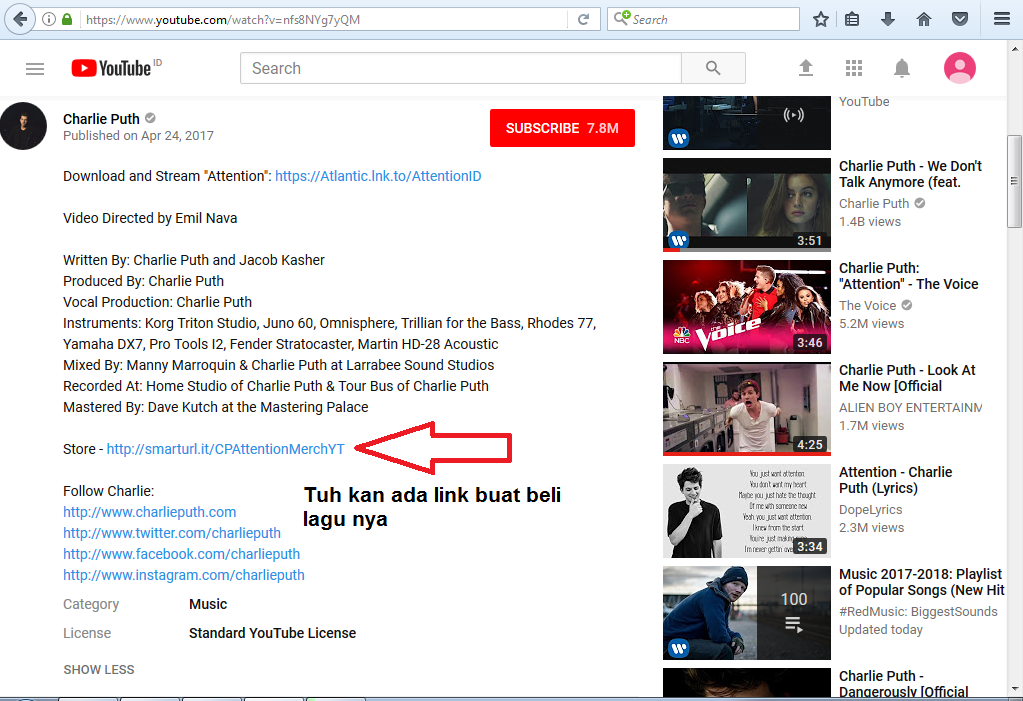Open The Voice Attention performance thumbnail
Viewport: 1023px width, 701px height.
pos(747,307)
